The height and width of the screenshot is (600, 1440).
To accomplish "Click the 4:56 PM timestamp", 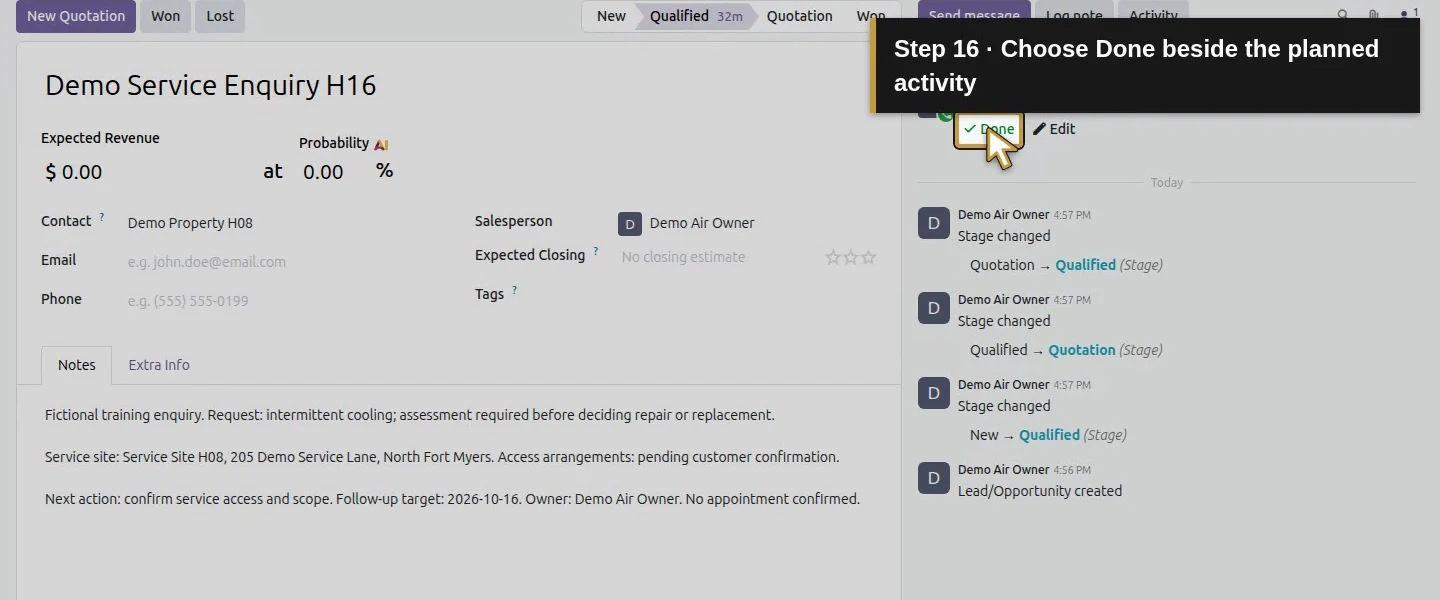I will click(x=1072, y=470).
